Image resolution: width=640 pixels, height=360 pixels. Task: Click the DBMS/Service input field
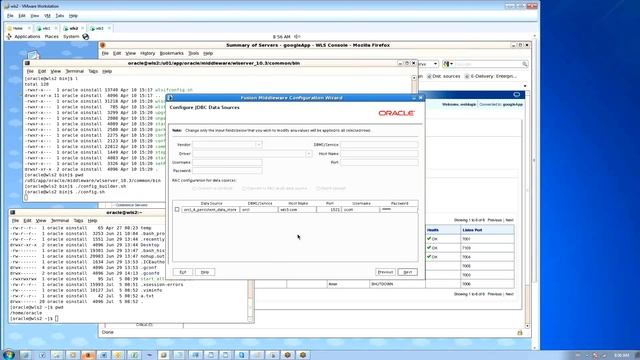[x=379, y=145]
